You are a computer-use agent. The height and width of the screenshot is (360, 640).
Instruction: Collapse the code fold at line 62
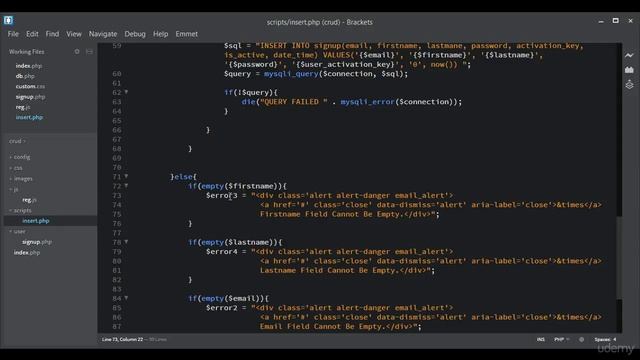[126, 92]
